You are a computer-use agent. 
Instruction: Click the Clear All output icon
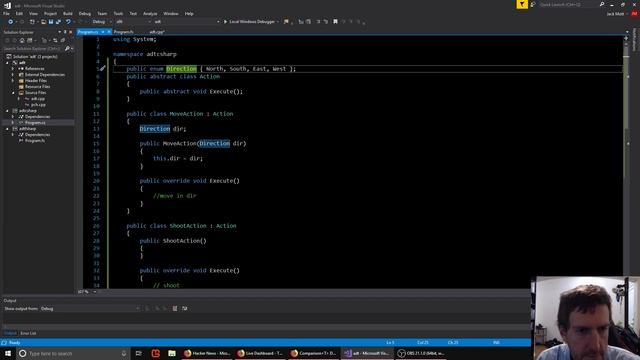[x=175, y=309]
